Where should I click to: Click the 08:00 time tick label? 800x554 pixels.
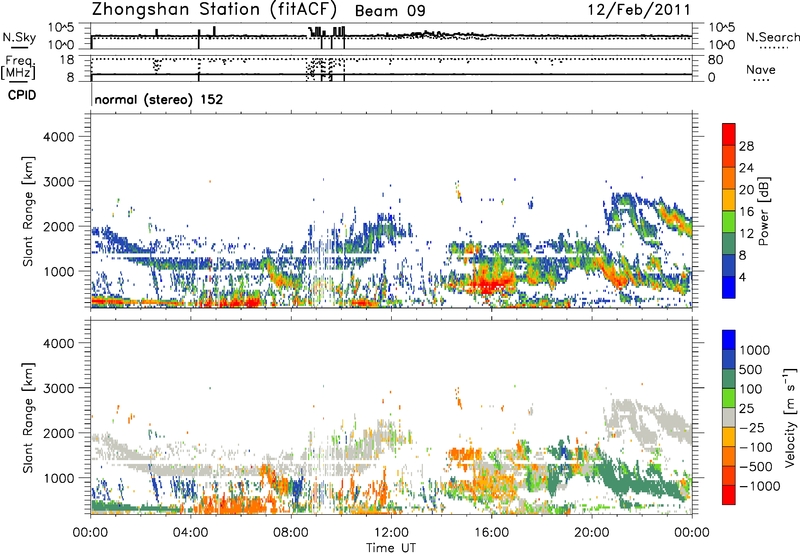tap(291, 533)
